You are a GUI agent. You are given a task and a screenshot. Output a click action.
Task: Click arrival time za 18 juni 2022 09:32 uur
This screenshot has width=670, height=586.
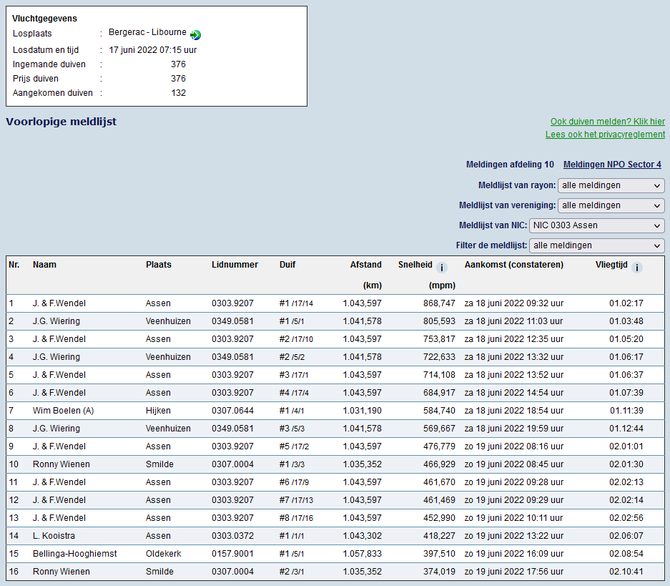pos(514,303)
